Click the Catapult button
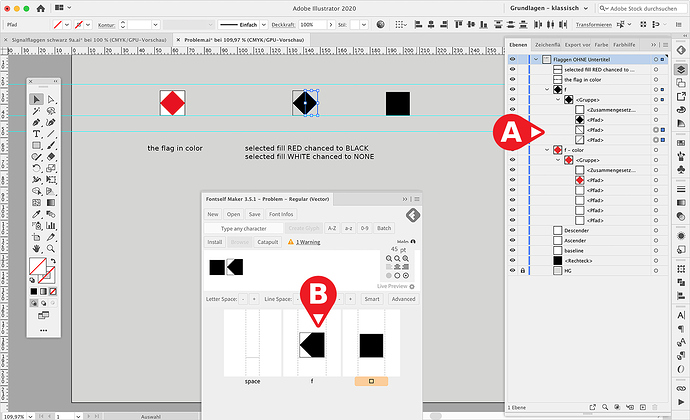 coord(268,242)
